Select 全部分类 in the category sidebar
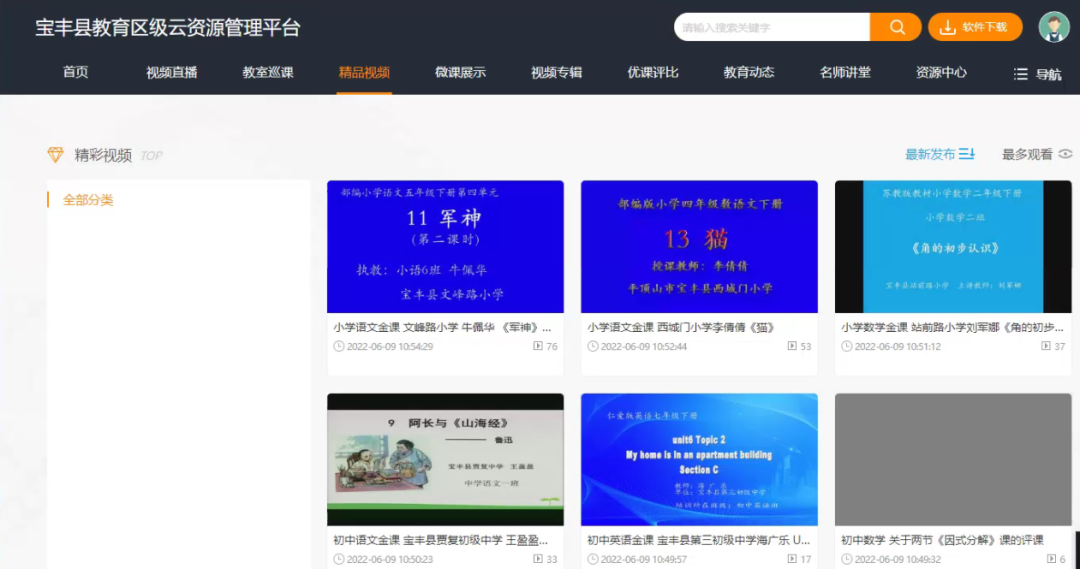 pos(88,200)
